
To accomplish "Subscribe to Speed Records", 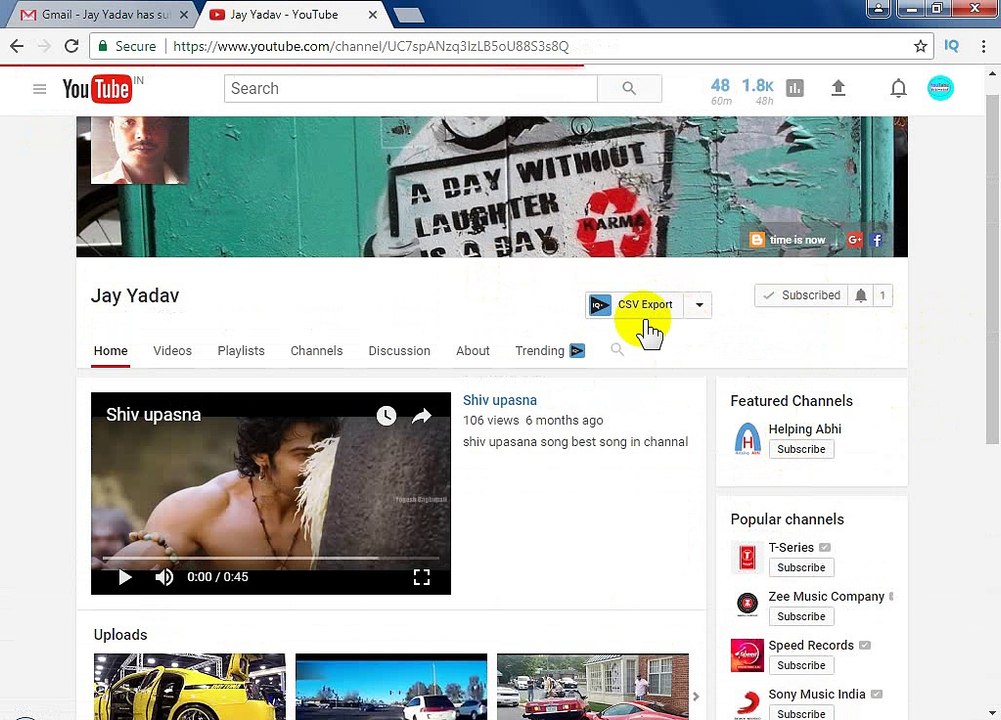I will (801, 665).
